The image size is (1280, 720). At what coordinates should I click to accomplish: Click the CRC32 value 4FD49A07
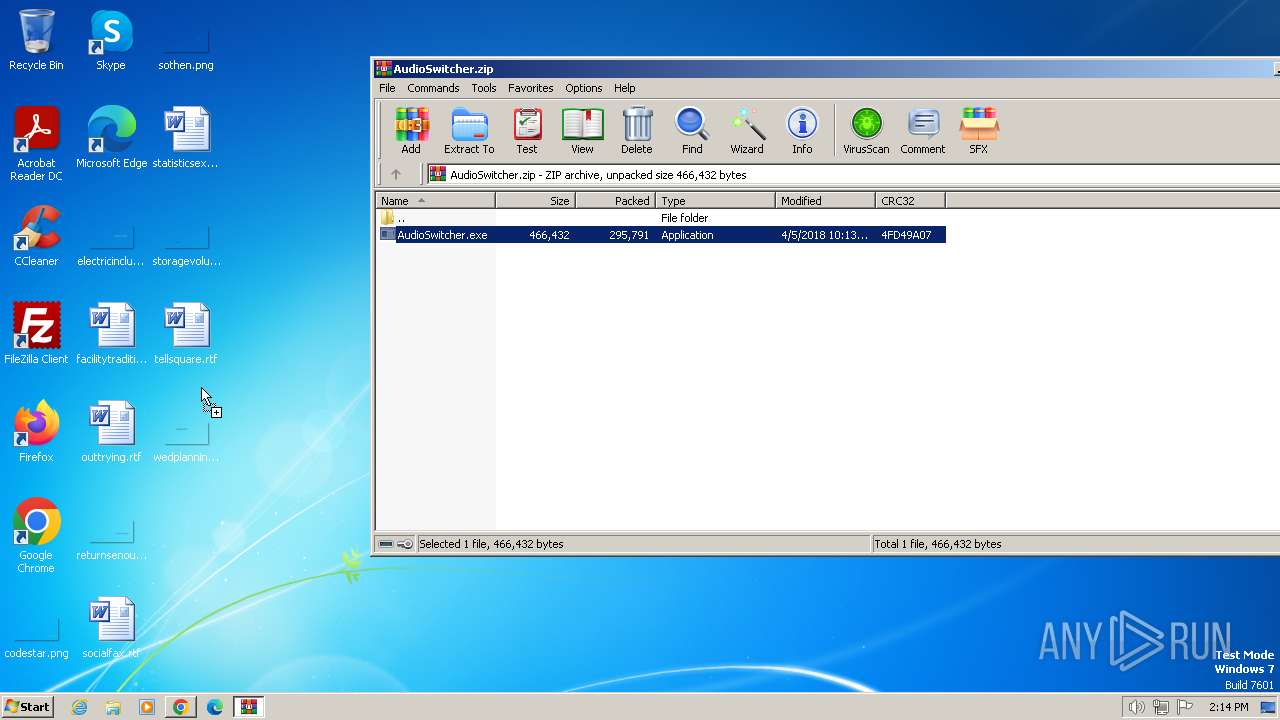click(x=906, y=235)
